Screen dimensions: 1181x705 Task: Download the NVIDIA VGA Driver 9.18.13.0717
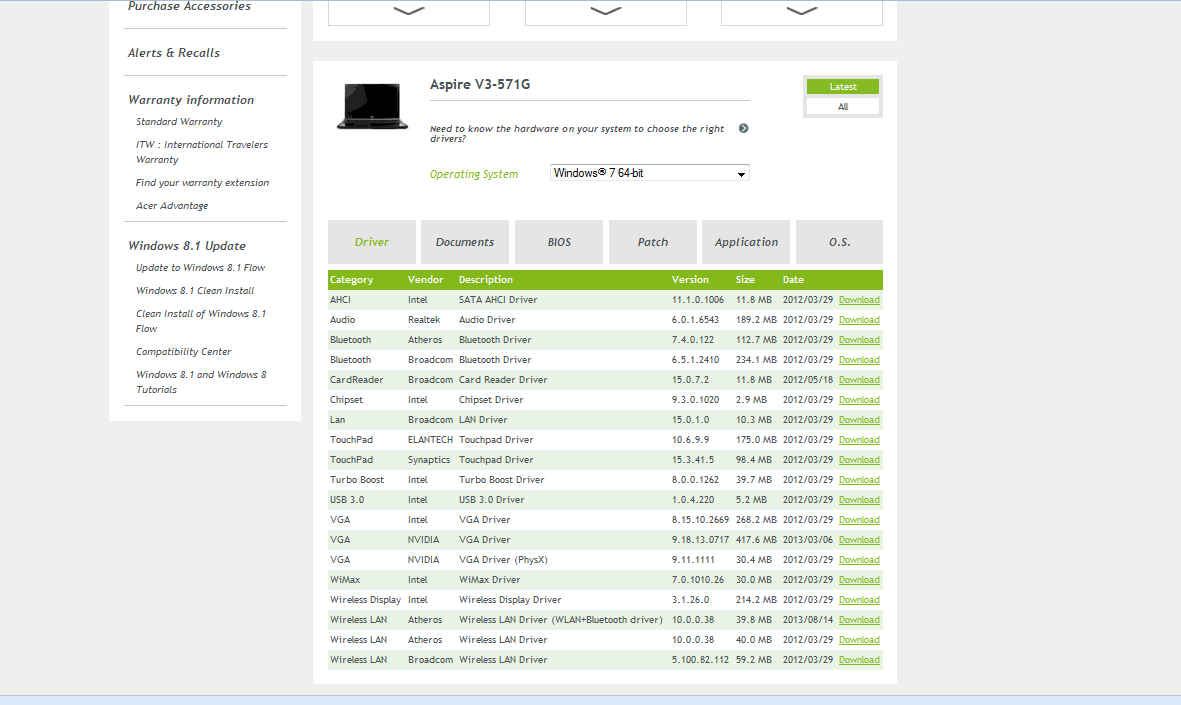click(x=859, y=540)
